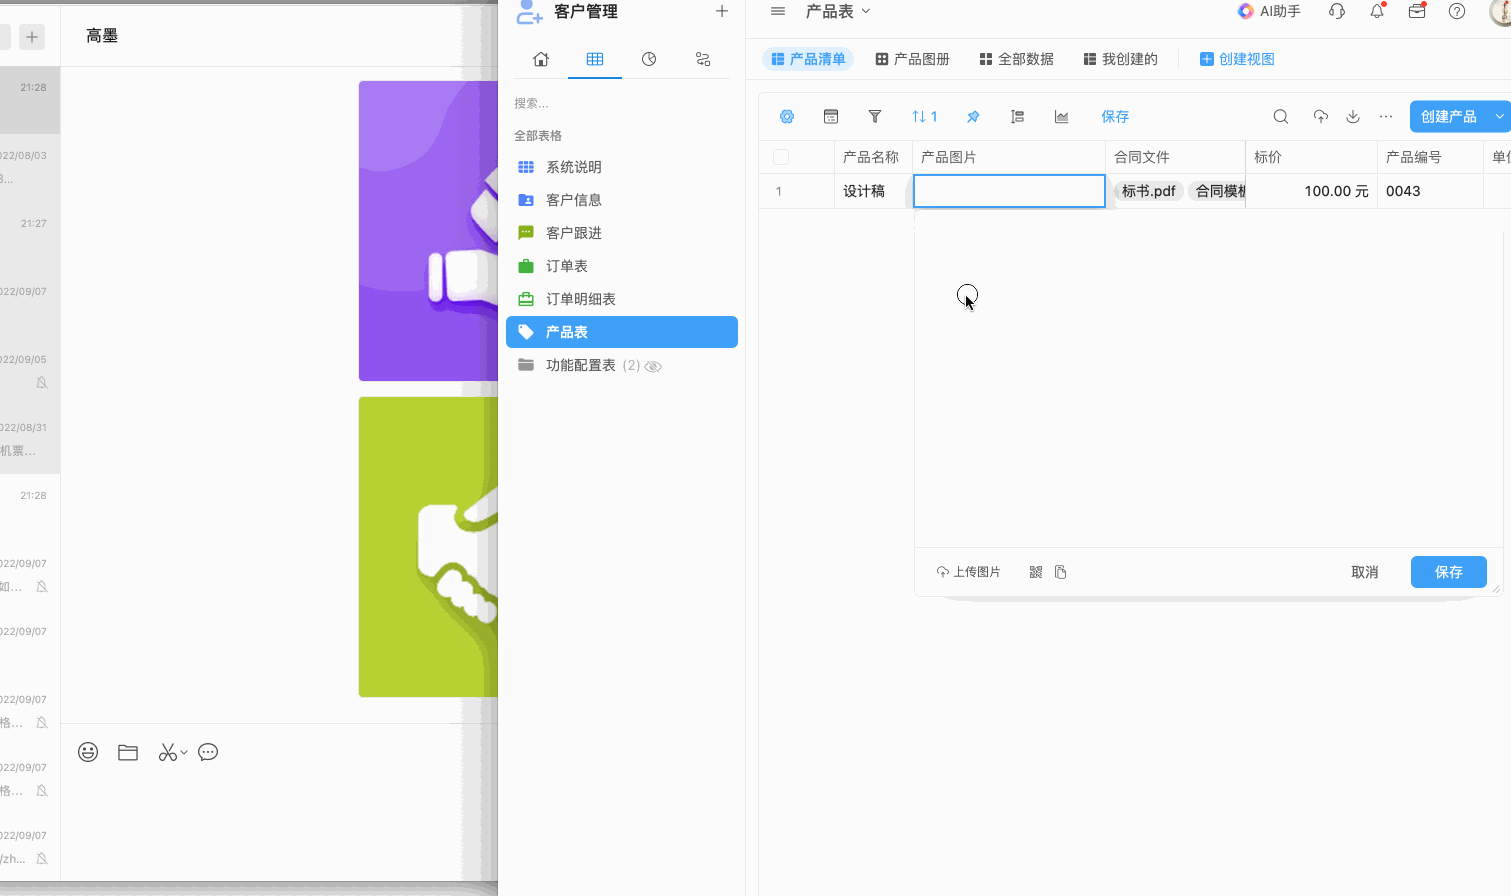This screenshot has width=1511, height=896.
Task: Click the paste clipboard icon in popup
Action: 1061,572
